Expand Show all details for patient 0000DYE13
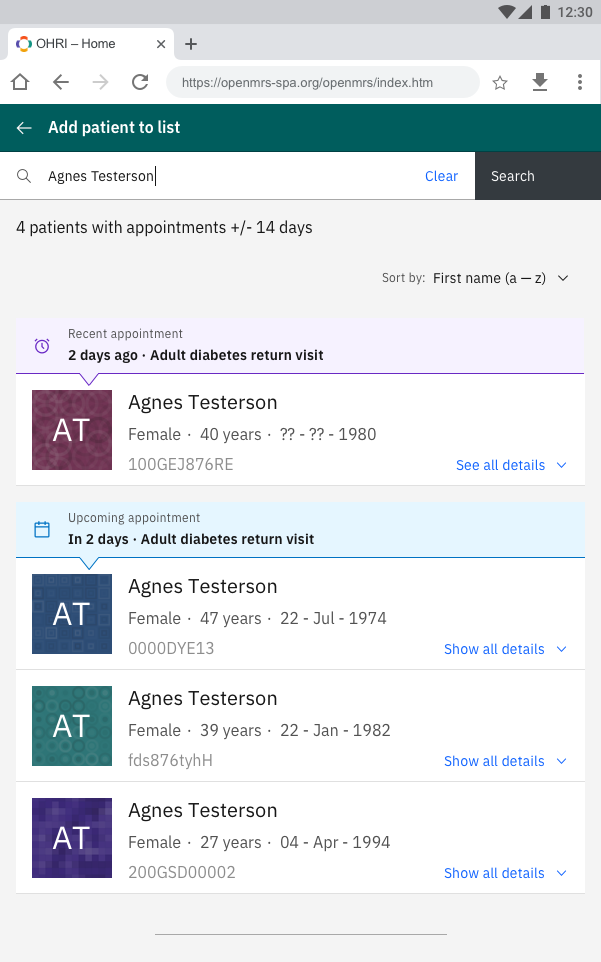The width and height of the screenshot is (601, 962). 504,649
